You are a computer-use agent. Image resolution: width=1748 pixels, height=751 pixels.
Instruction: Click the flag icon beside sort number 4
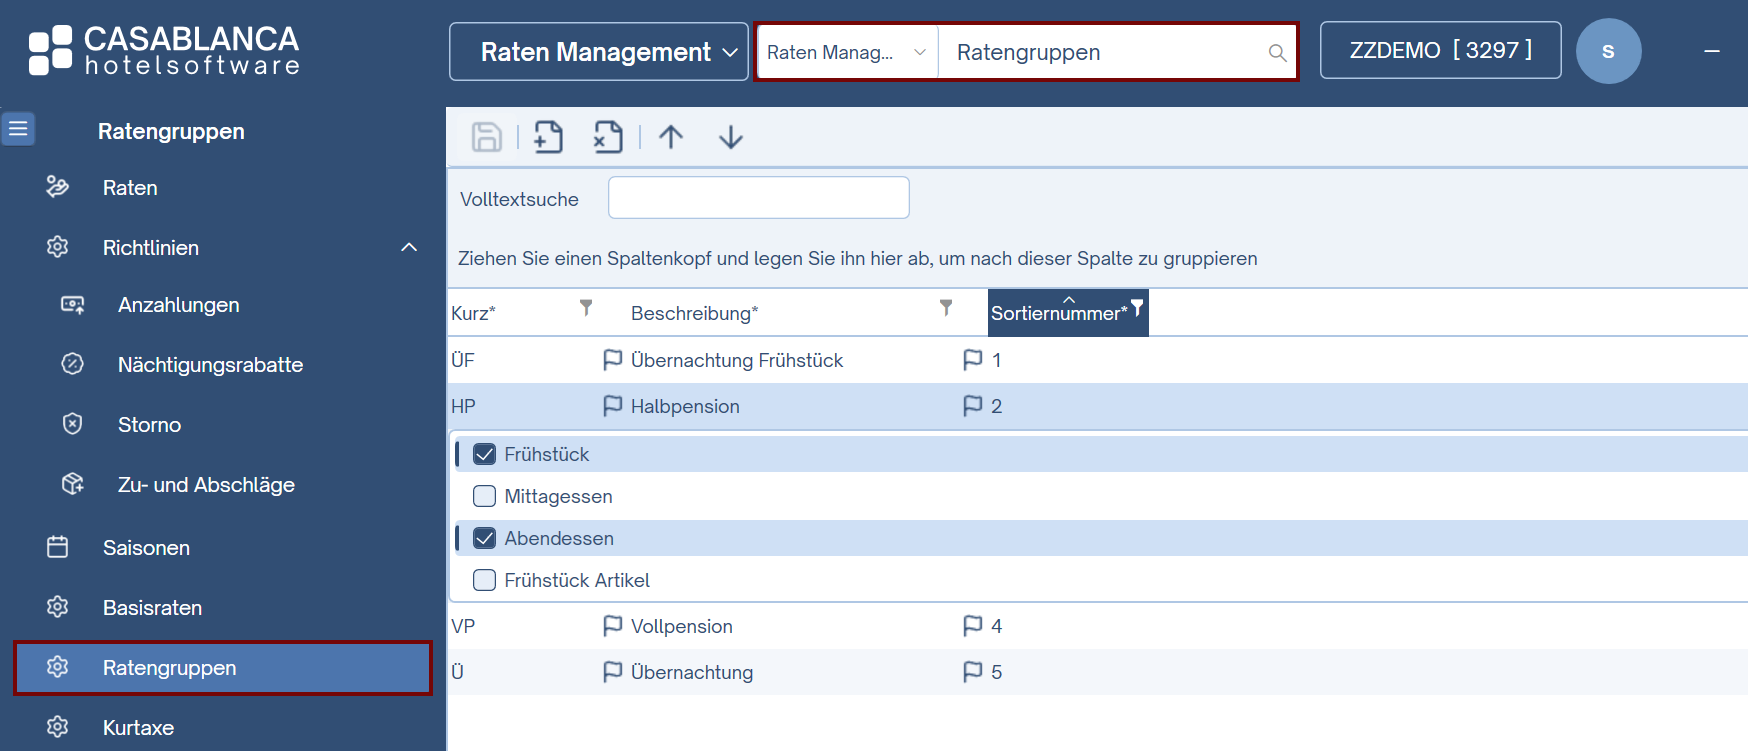pyautogui.click(x=972, y=626)
